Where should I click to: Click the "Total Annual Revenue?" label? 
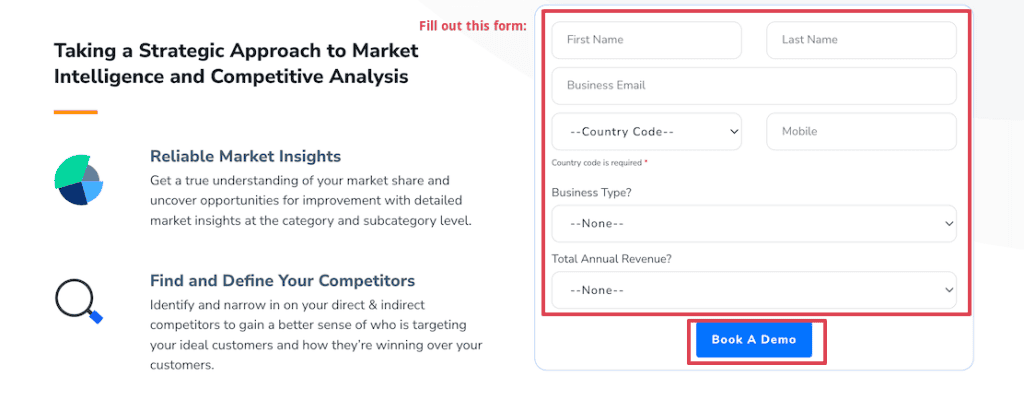pos(611,258)
